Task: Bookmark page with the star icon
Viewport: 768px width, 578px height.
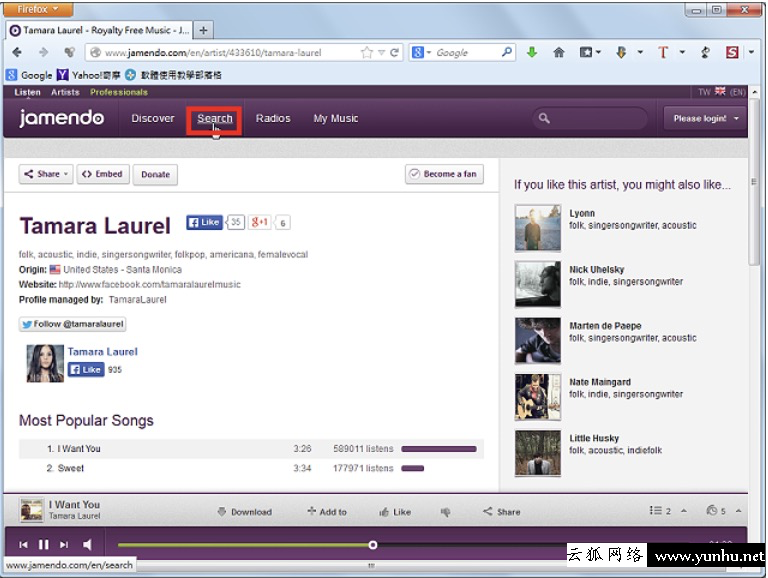Action: [x=366, y=53]
